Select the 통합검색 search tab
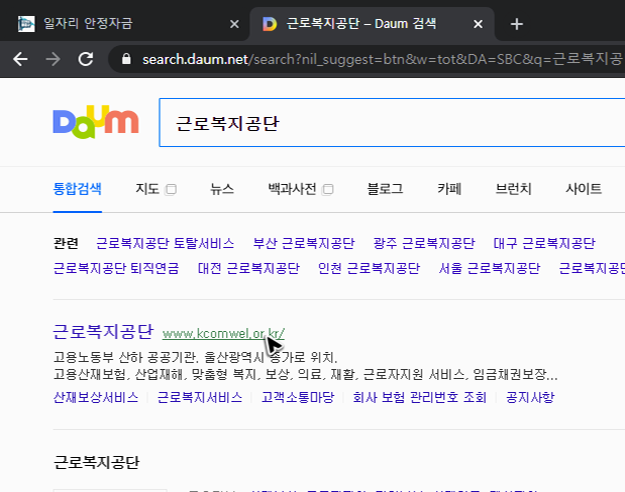The width and height of the screenshot is (625, 492). [x=77, y=189]
